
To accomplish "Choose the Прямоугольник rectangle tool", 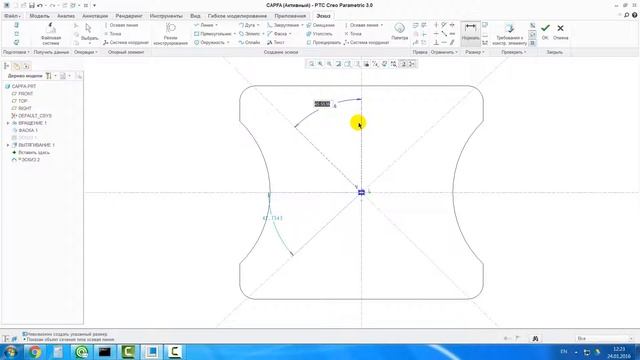I will (x=212, y=34).
